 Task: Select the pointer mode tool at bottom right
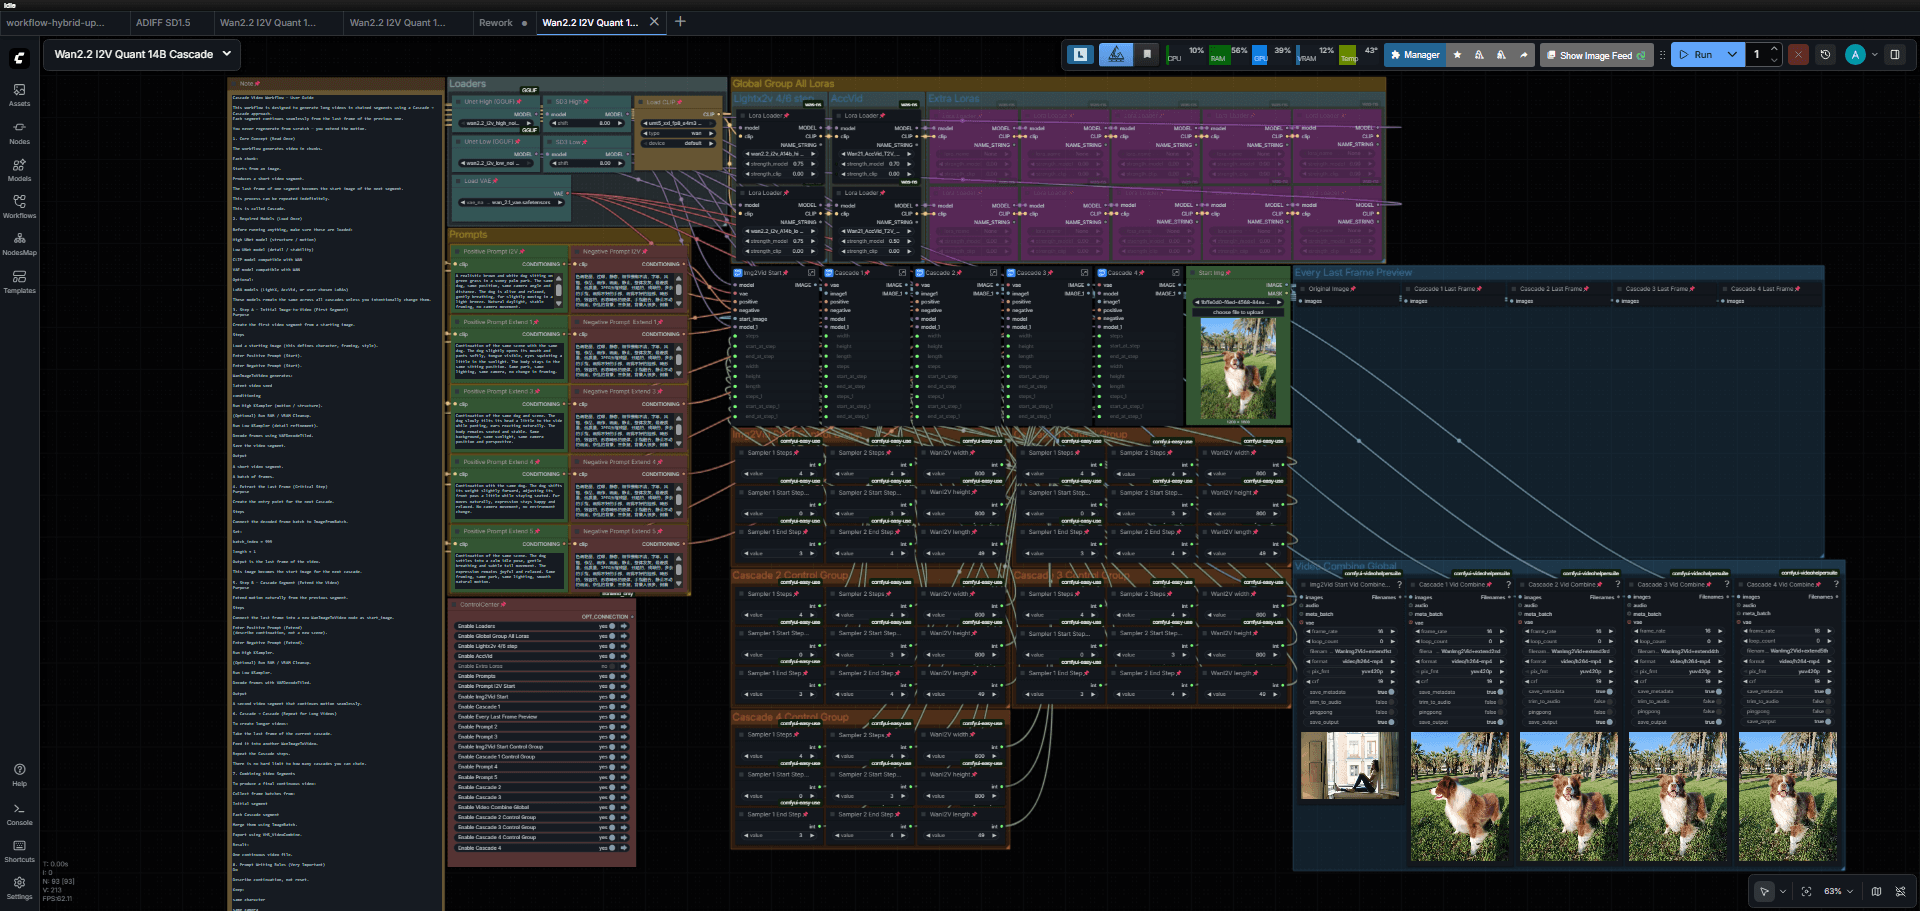coord(1764,891)
